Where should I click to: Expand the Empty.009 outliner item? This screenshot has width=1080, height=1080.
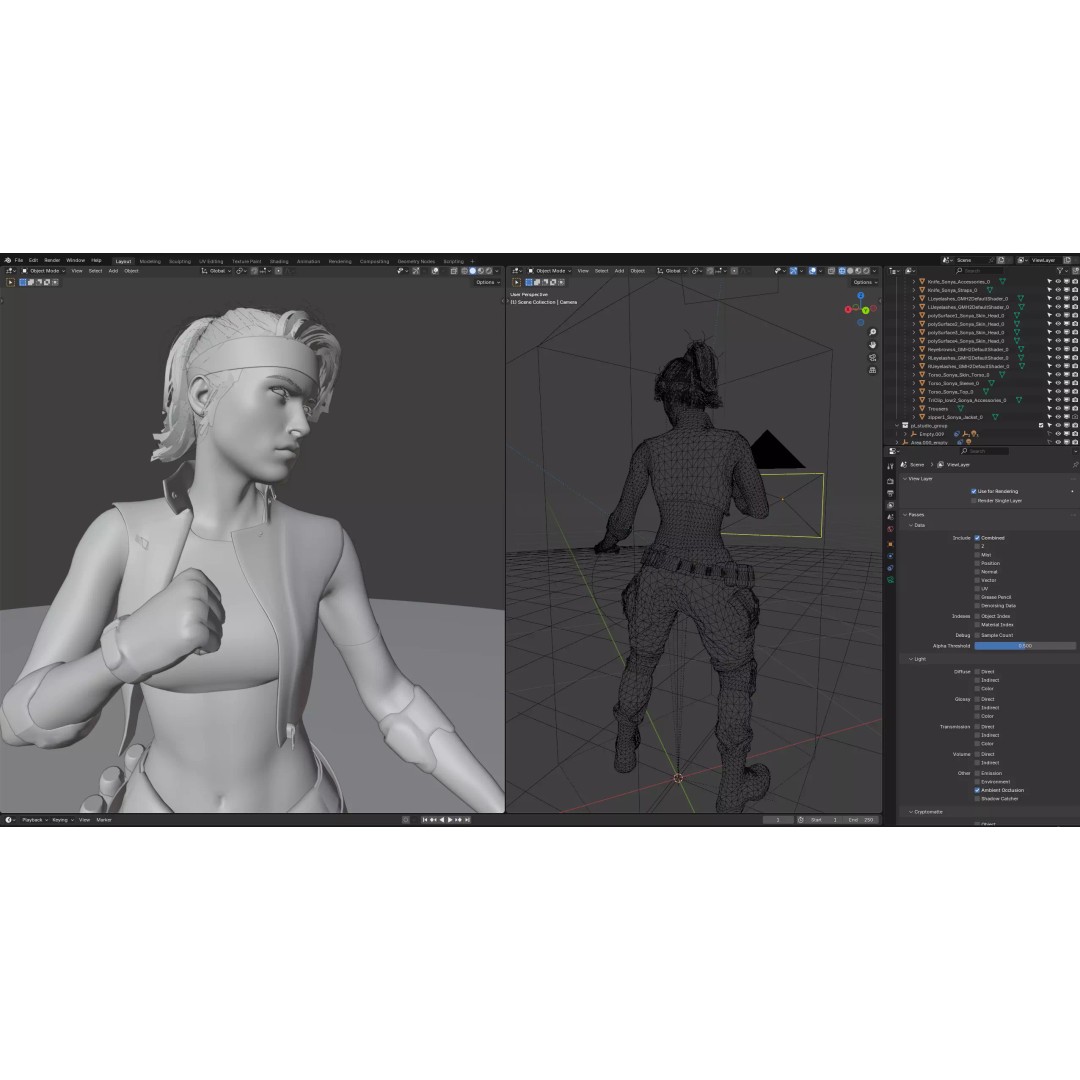pos(906,434)
